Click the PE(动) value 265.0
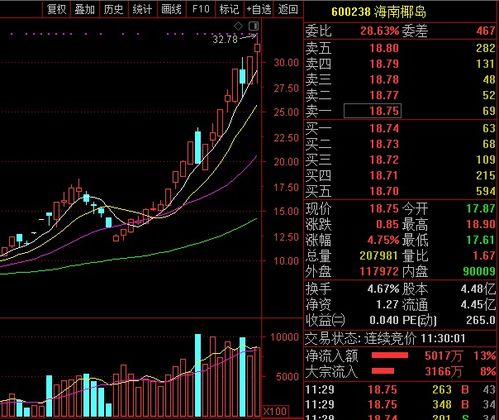499x420 pixels. point(481,320)
